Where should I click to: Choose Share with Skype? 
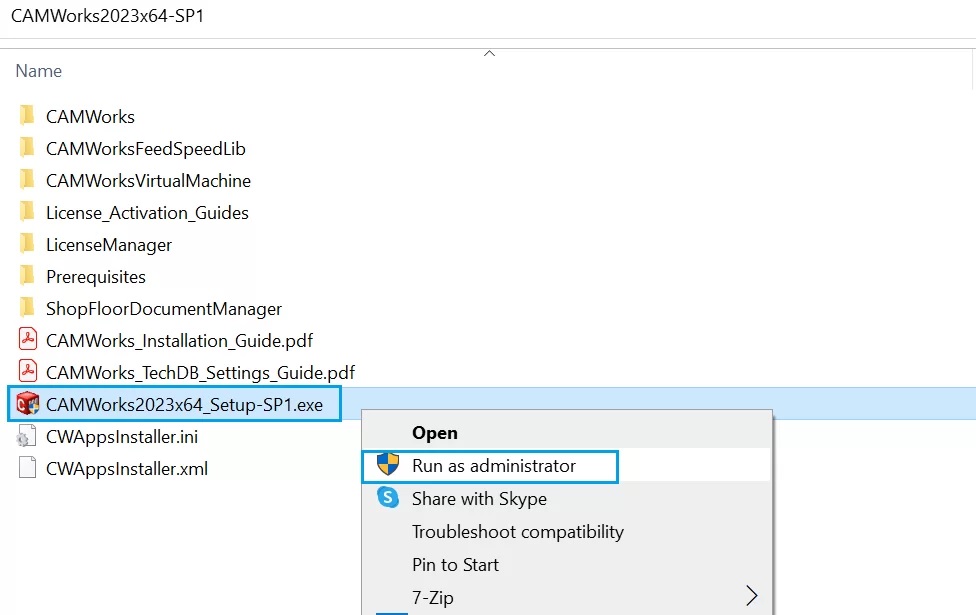coord(479,499)
